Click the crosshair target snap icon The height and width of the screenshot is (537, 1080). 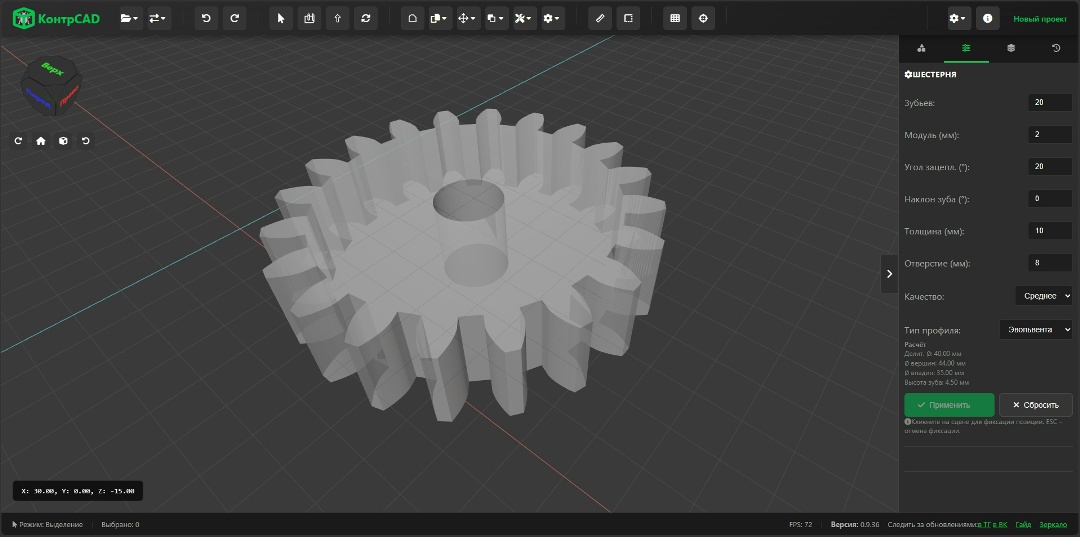click(x=703, y=19)
